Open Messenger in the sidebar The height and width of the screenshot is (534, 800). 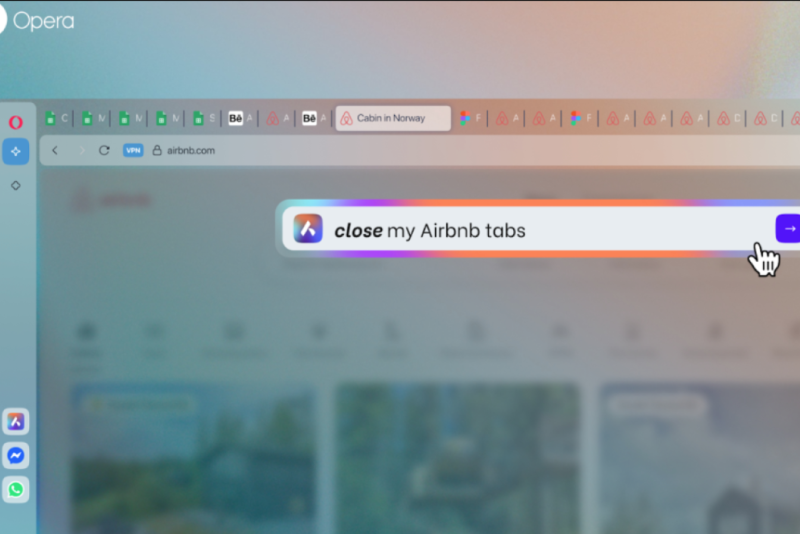point(15,455)
